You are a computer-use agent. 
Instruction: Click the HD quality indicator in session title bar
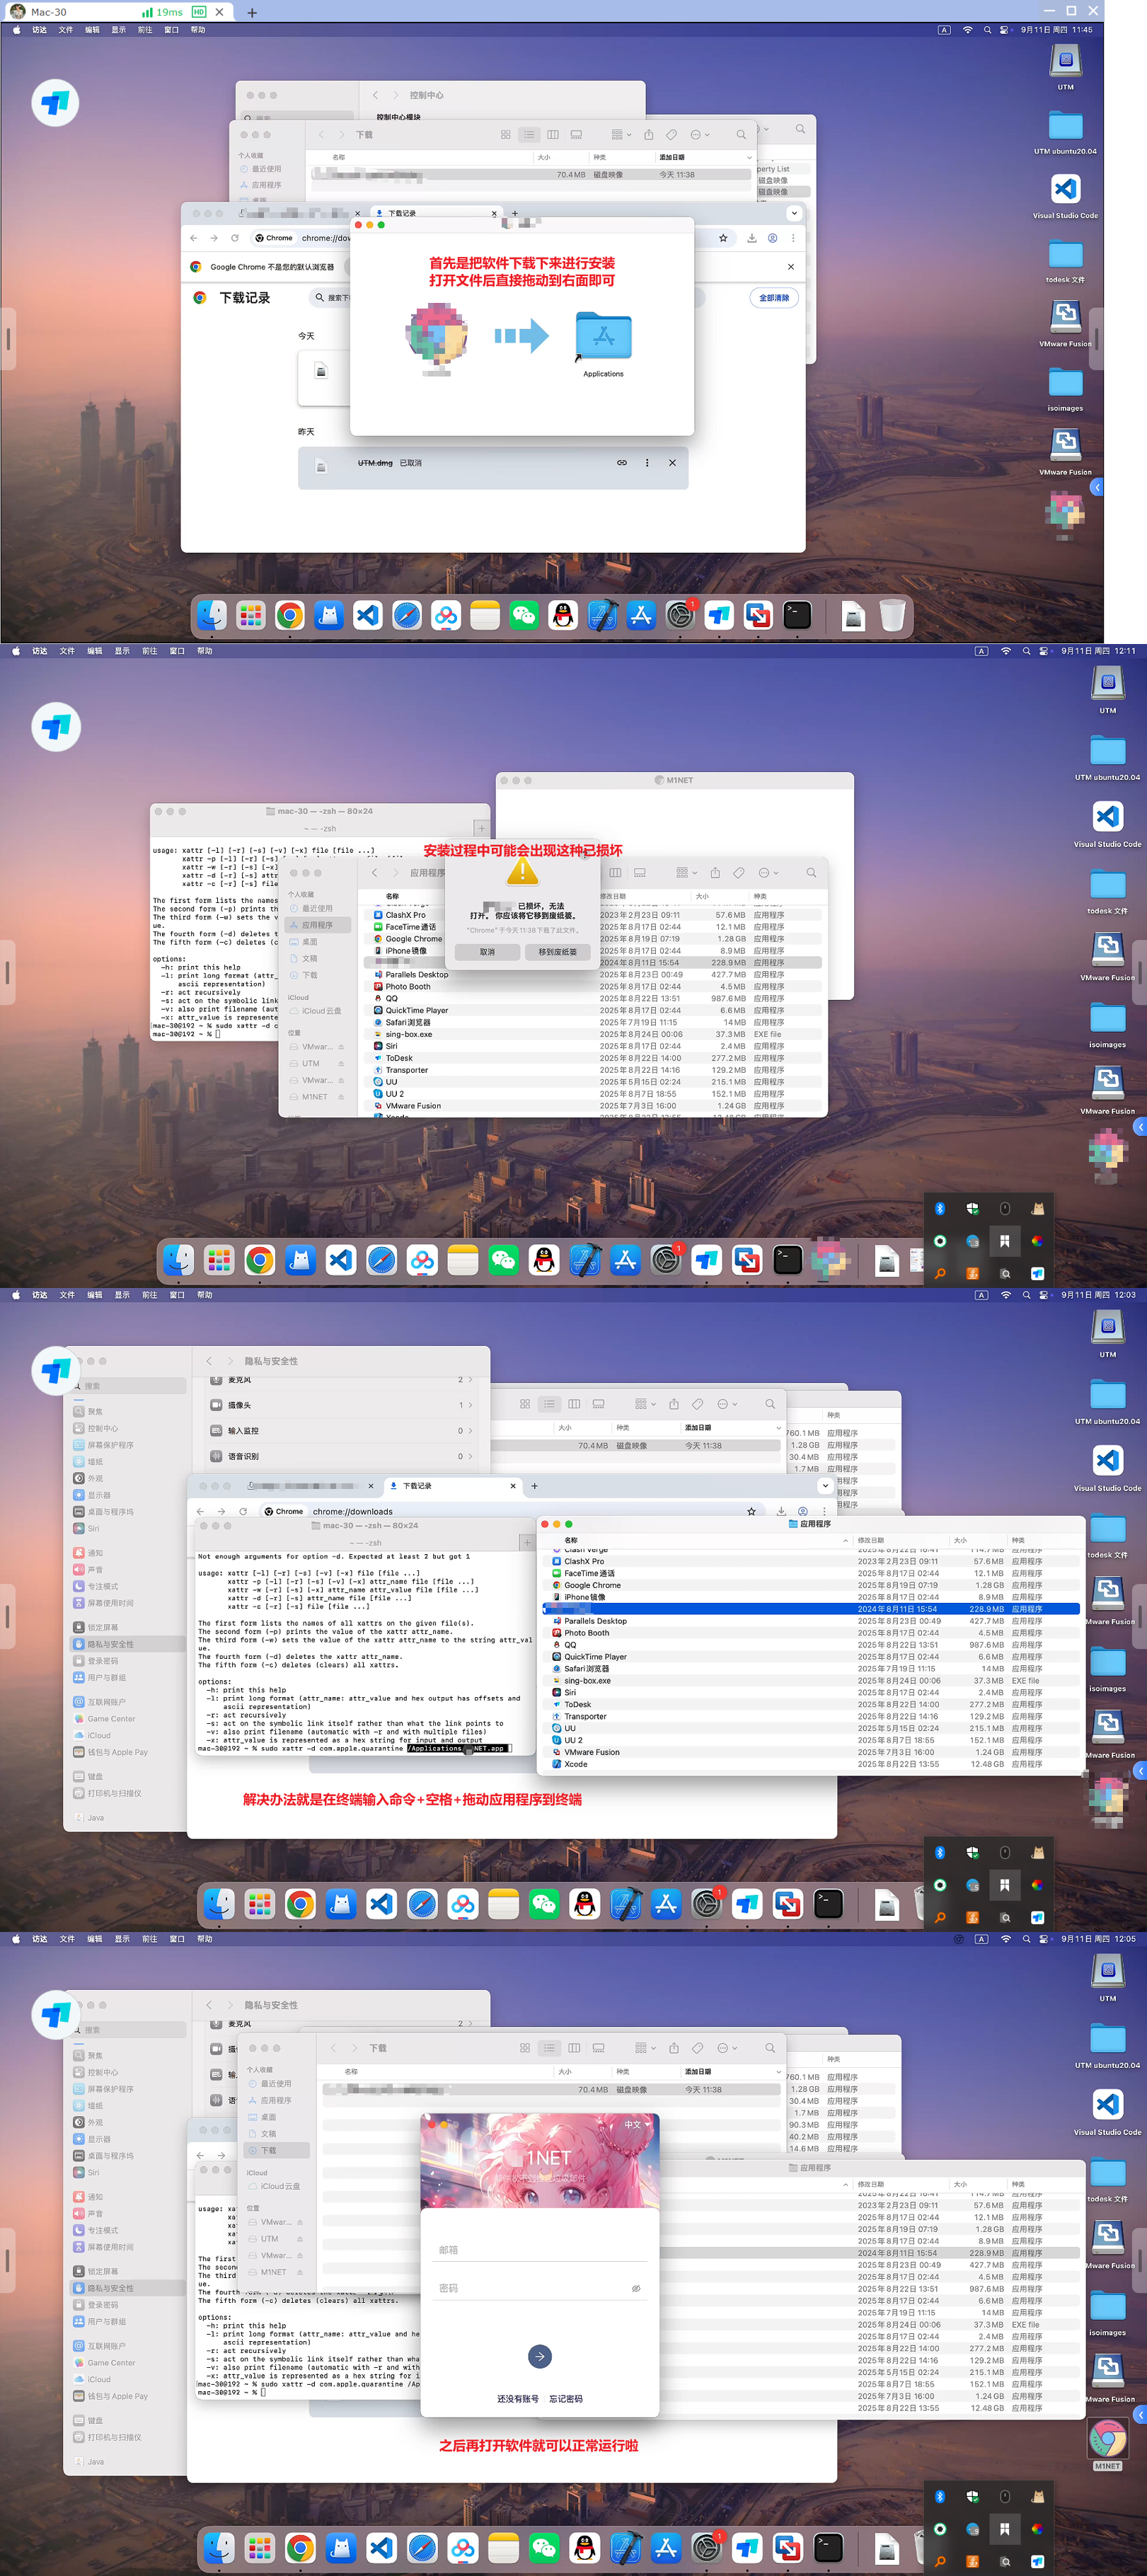pos(198,12)
